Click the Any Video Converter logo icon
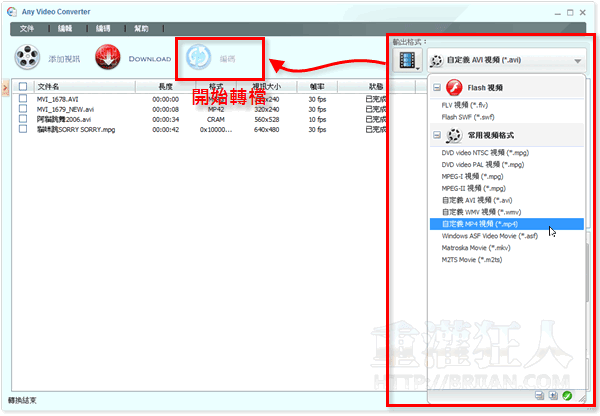This screenshot has height=416, width=600. tap(12, 12)
